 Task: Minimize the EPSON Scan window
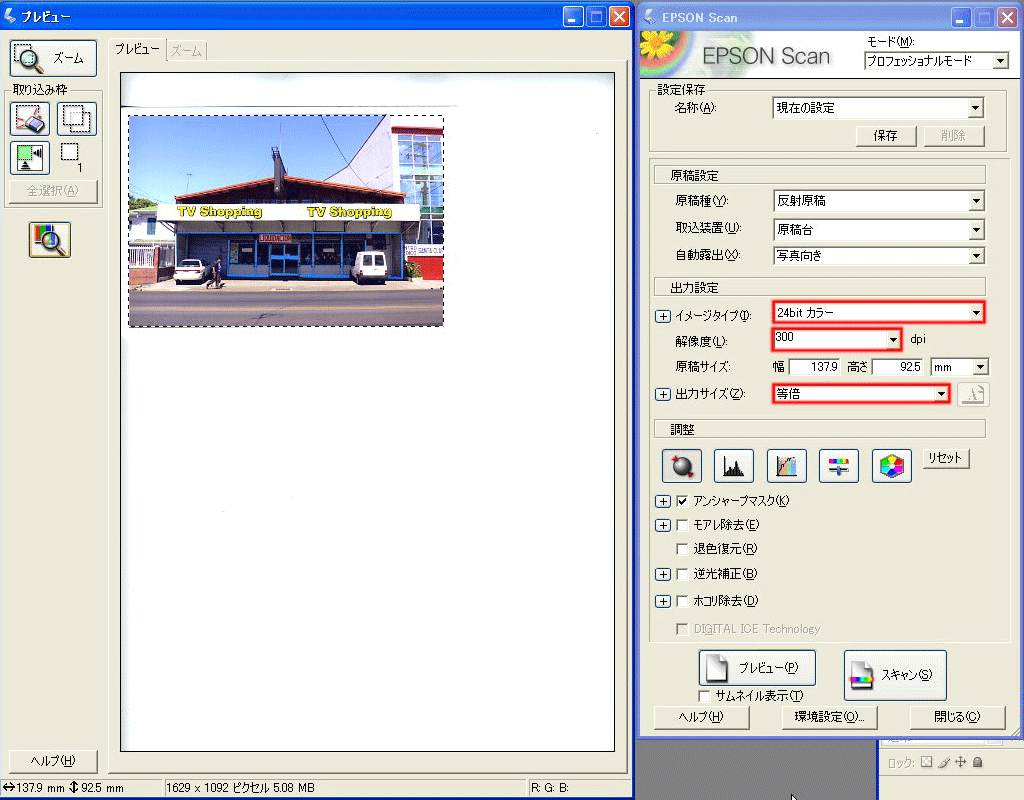pos(961,18)
